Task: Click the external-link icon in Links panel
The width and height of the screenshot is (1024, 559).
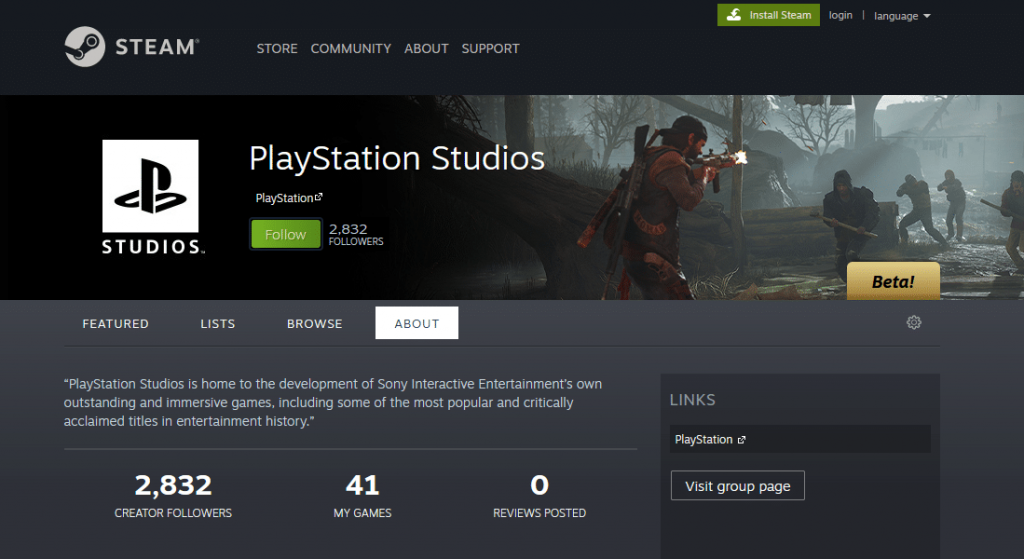Action: [741, 440]
